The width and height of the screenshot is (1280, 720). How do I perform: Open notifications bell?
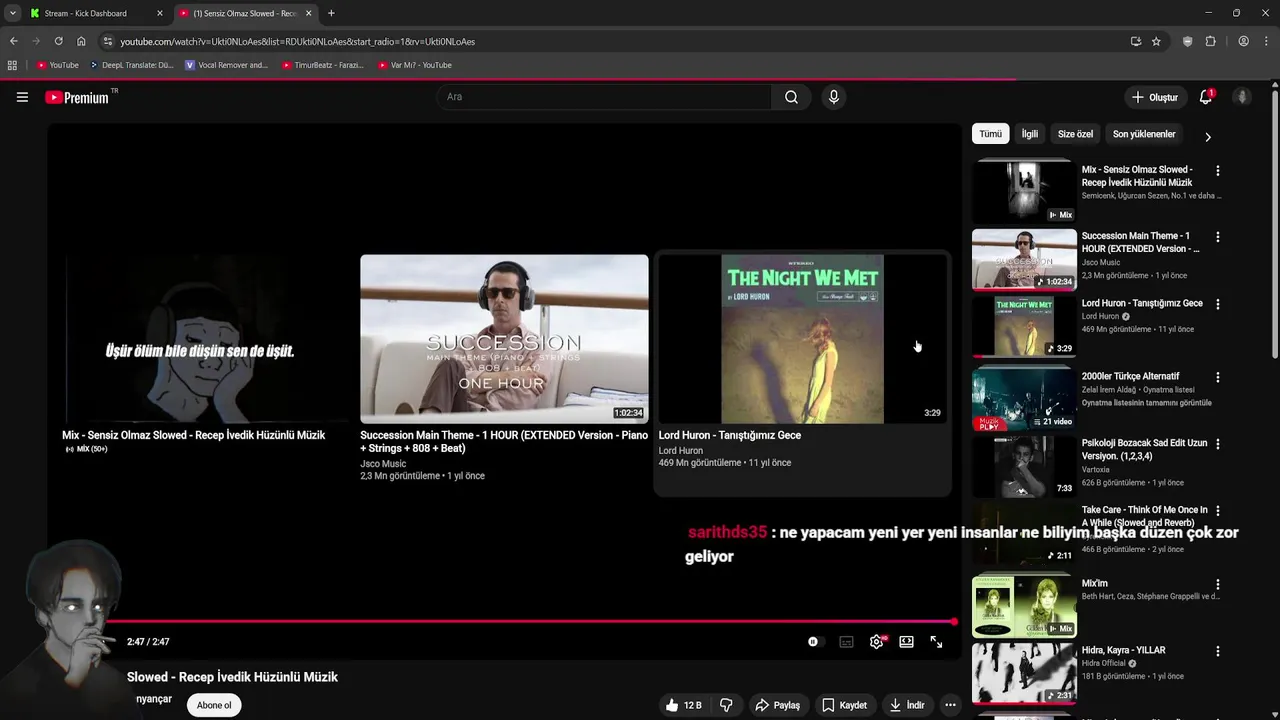(x=1206, y=97)
